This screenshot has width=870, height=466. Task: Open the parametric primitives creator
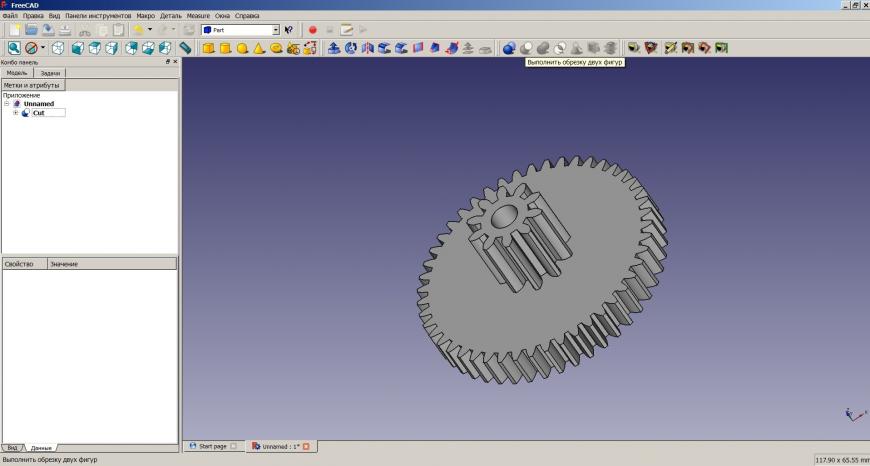point(294,48)
